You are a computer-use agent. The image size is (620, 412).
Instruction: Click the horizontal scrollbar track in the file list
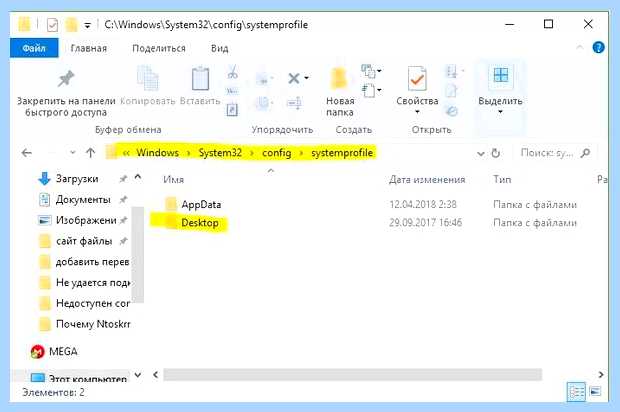352,374
